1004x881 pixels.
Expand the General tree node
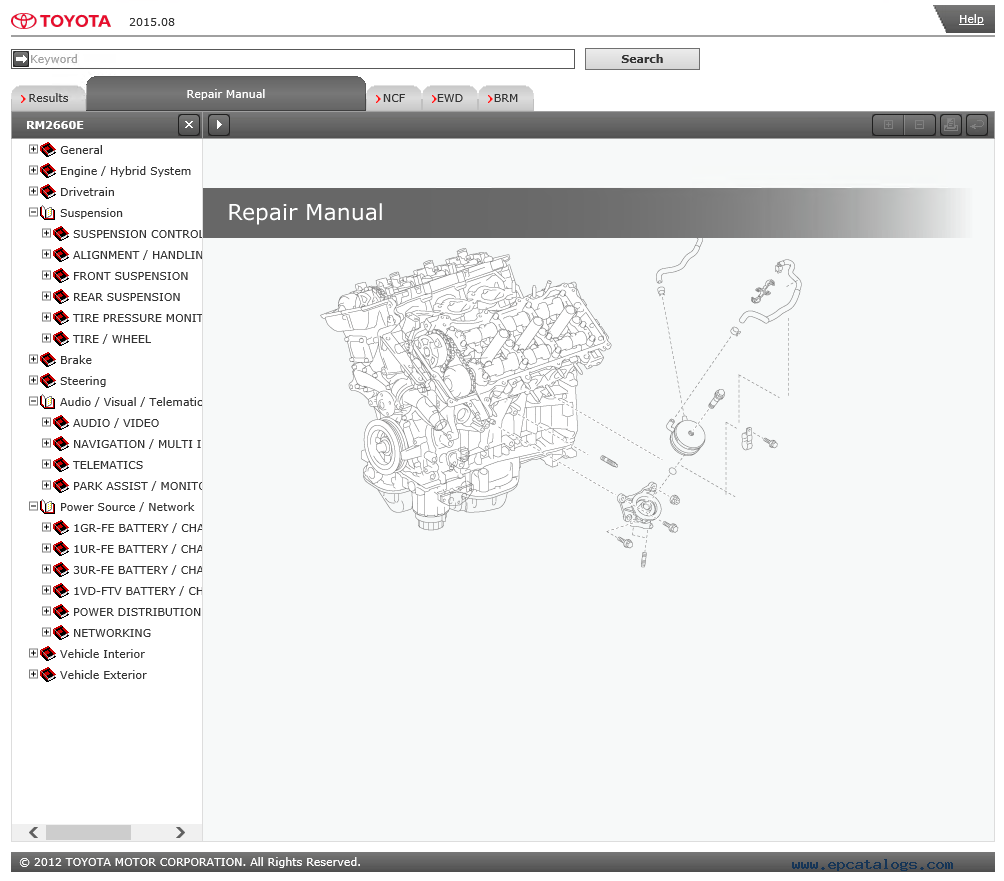[x=33, y=149]
